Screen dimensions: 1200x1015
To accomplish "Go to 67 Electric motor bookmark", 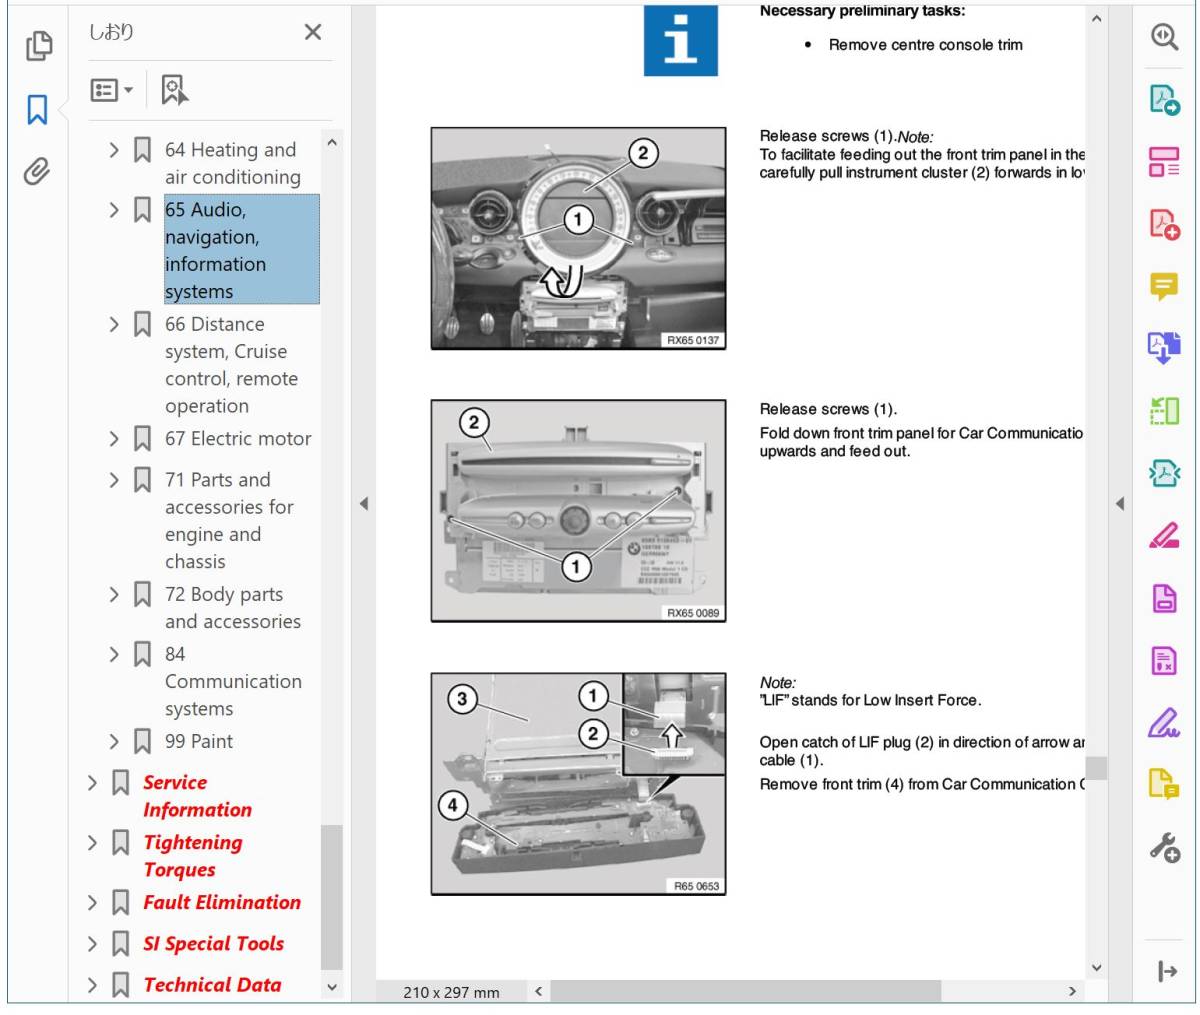I will [x=238, y=439].
